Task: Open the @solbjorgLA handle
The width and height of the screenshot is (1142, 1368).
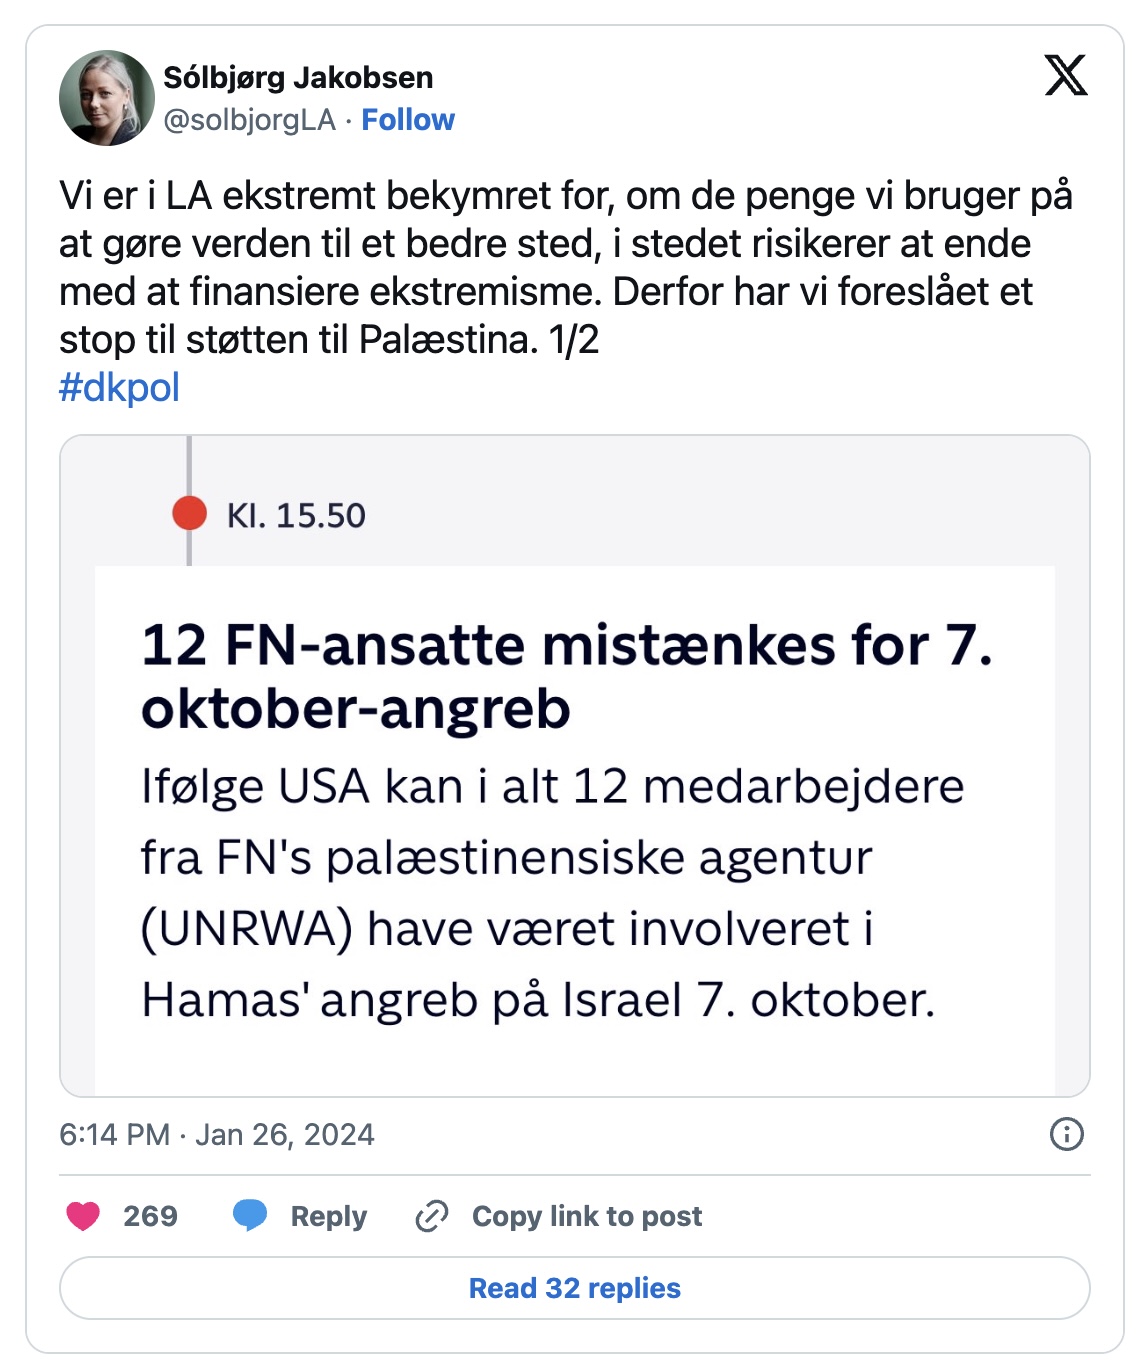Action: 249,120
